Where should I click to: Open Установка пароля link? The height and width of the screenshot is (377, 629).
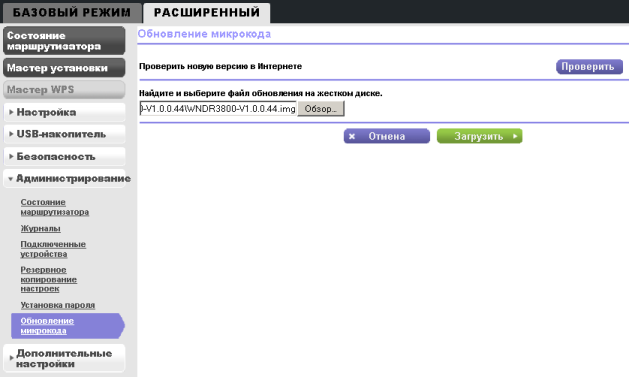[x=58, y=305]
